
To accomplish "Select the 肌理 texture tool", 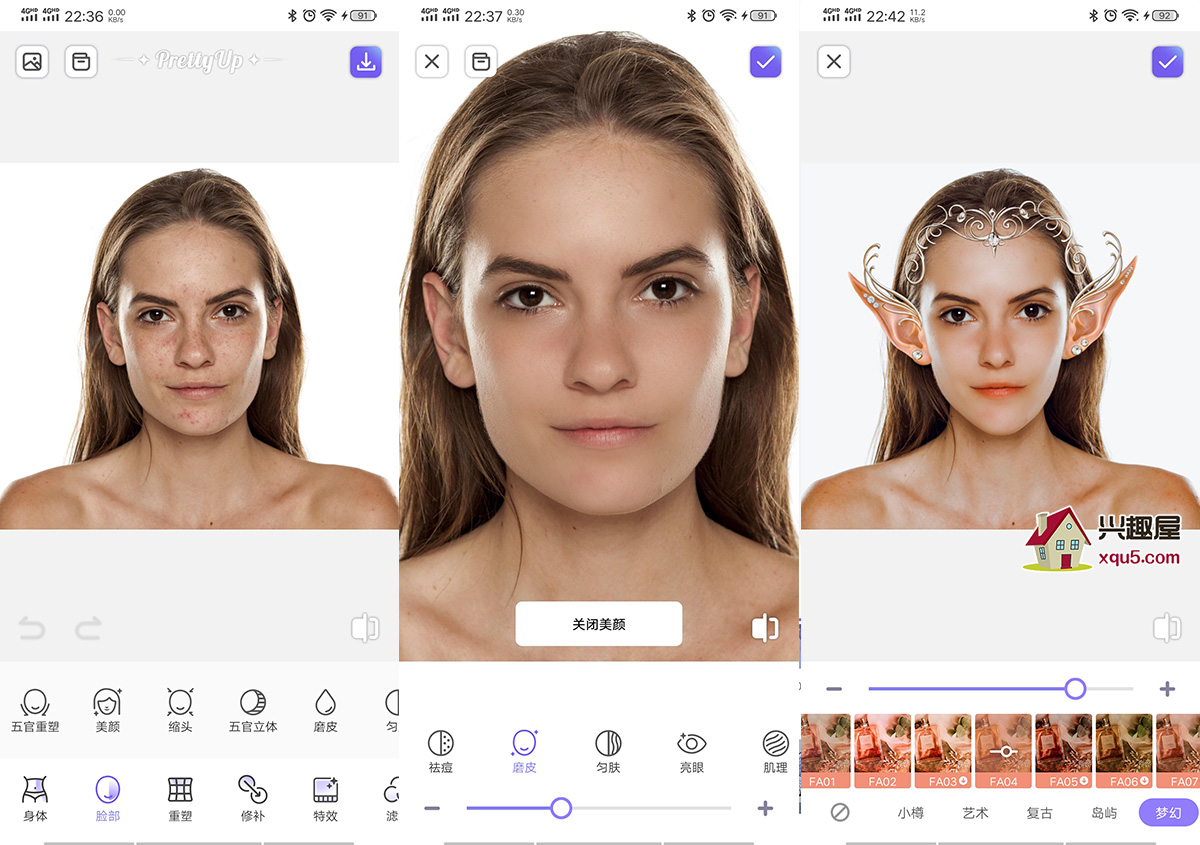I will (x=775, y=751).
